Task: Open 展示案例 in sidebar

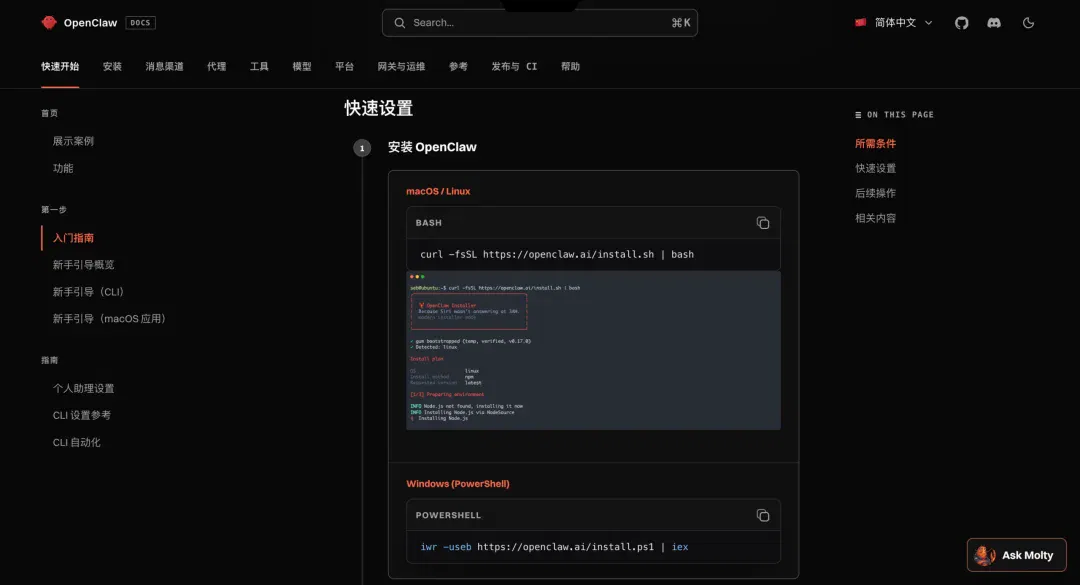Action: coord(73,141)
